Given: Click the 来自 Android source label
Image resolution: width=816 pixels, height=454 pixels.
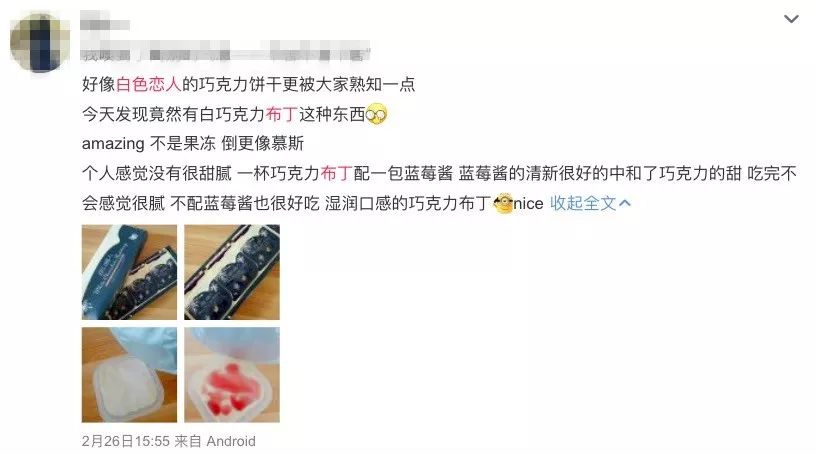Looking at the screenshot, I should [215, 441].
